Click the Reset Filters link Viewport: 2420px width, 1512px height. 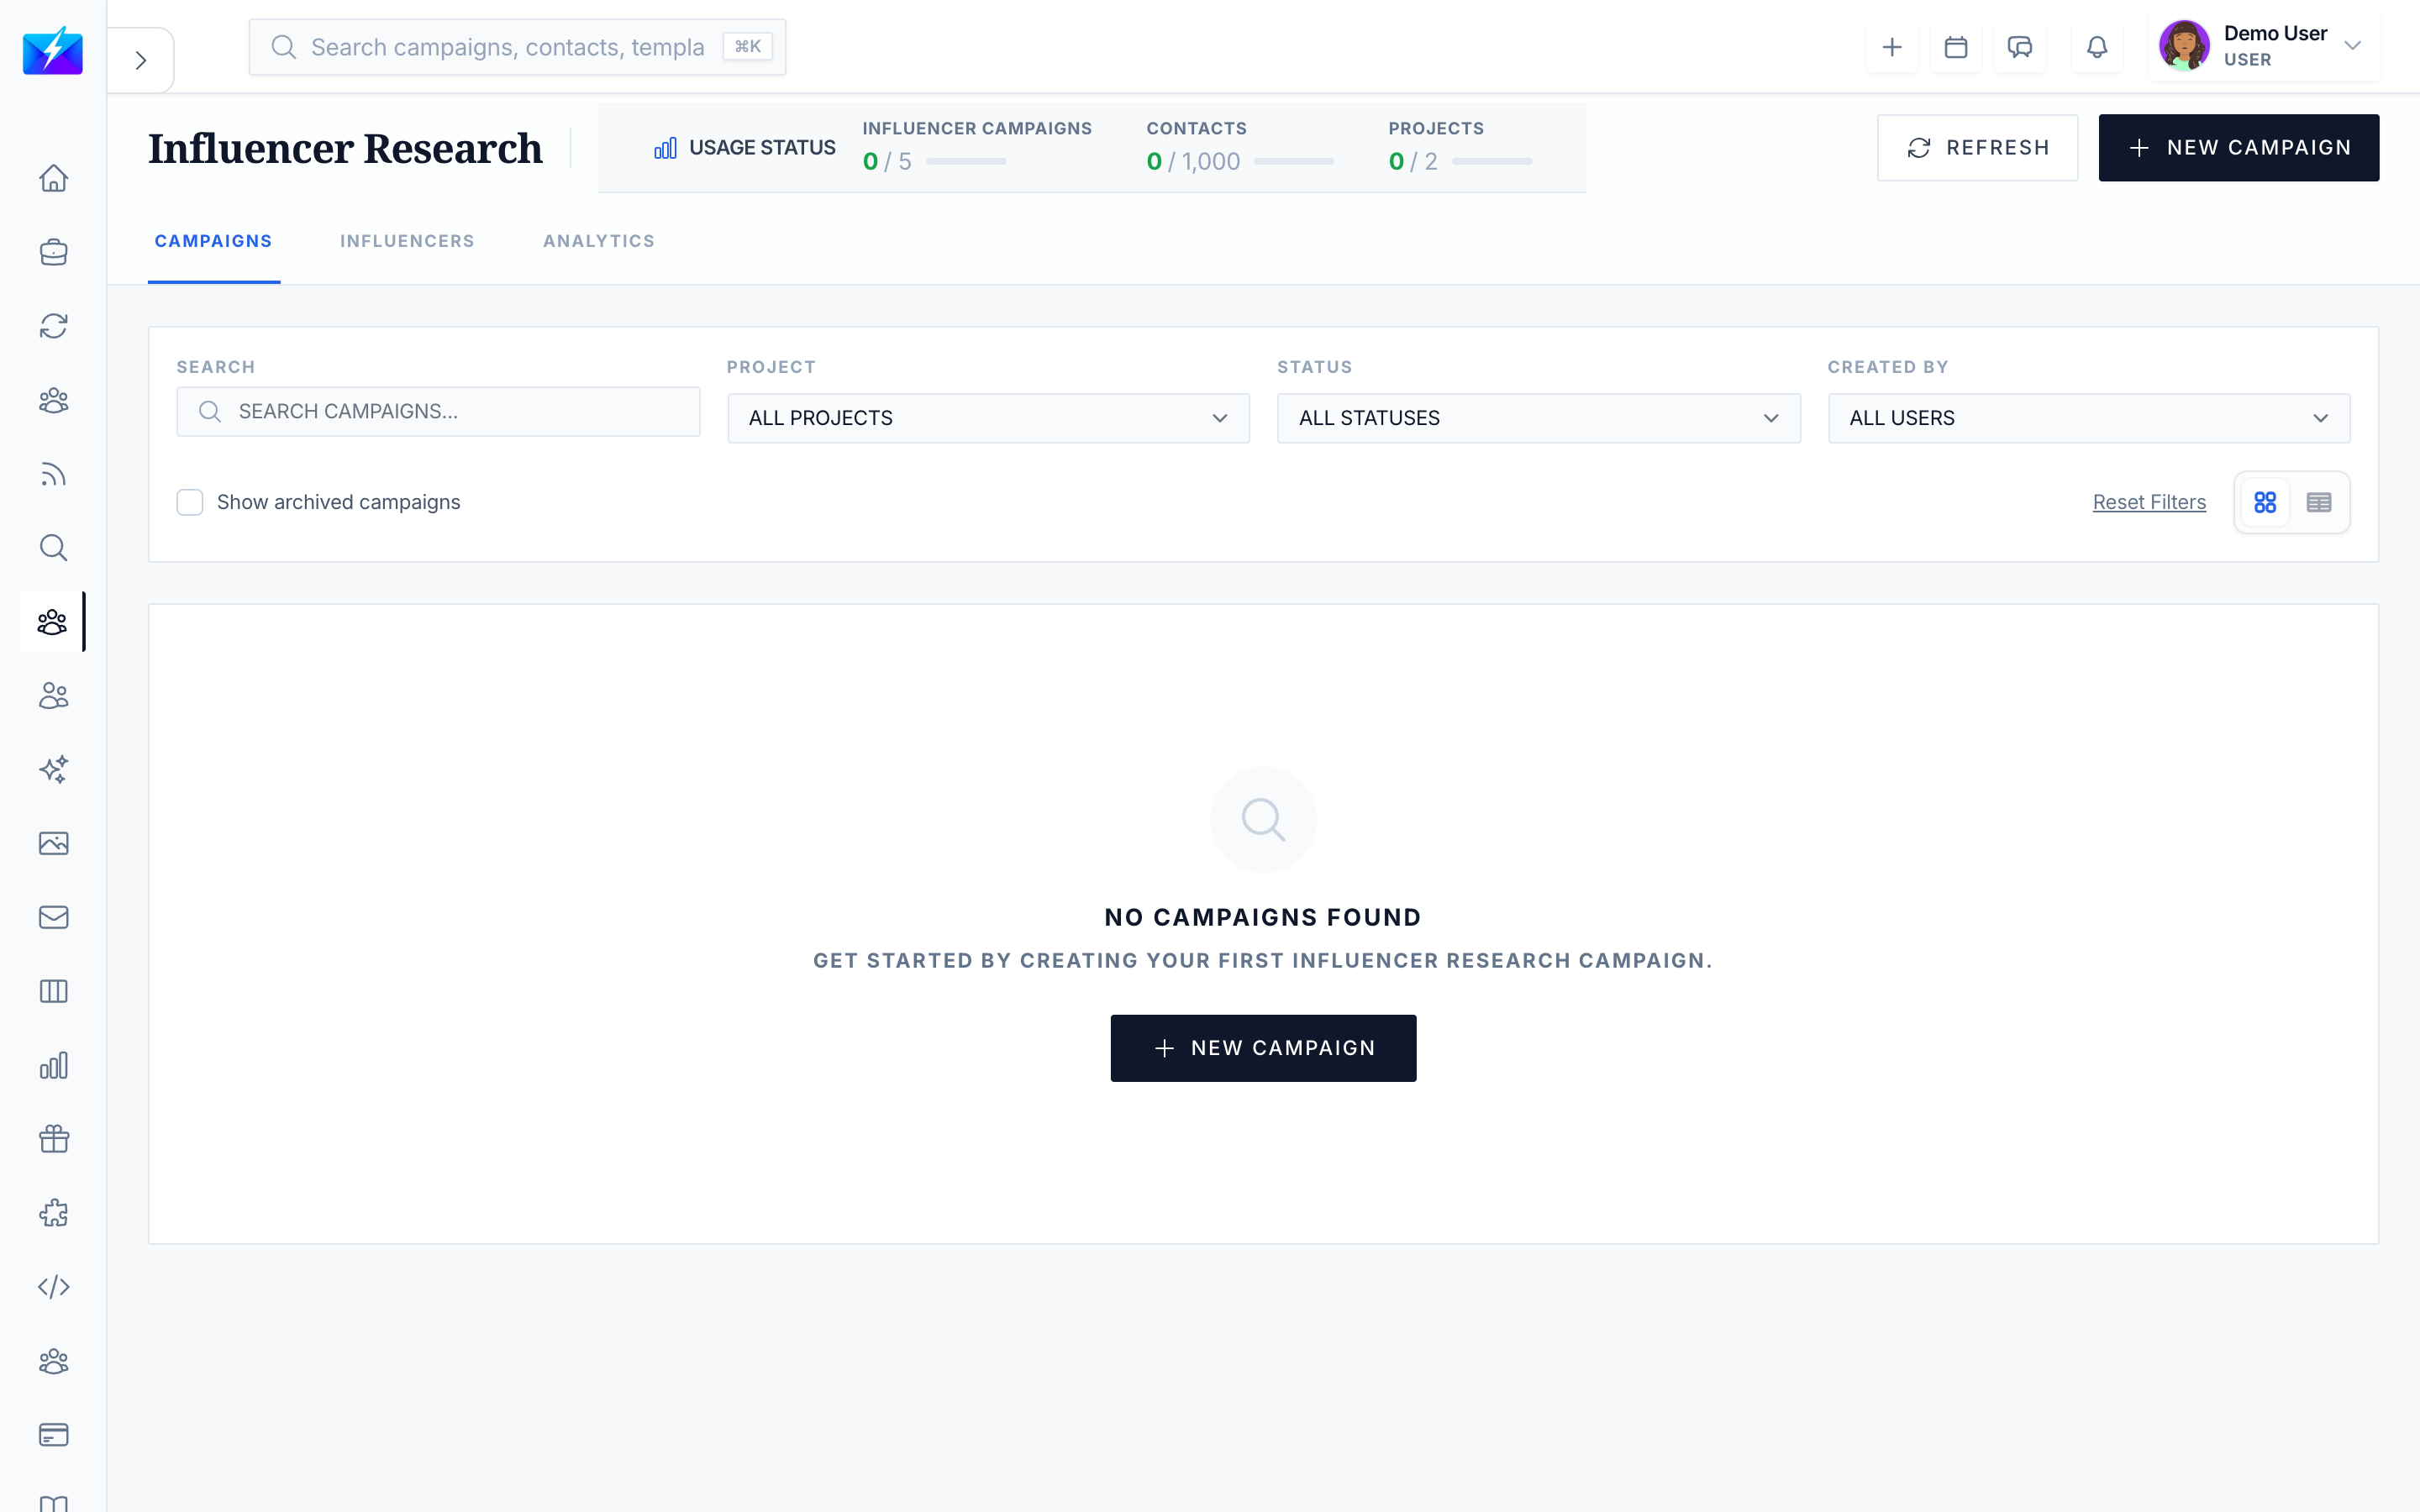[x=2149, y=502]
